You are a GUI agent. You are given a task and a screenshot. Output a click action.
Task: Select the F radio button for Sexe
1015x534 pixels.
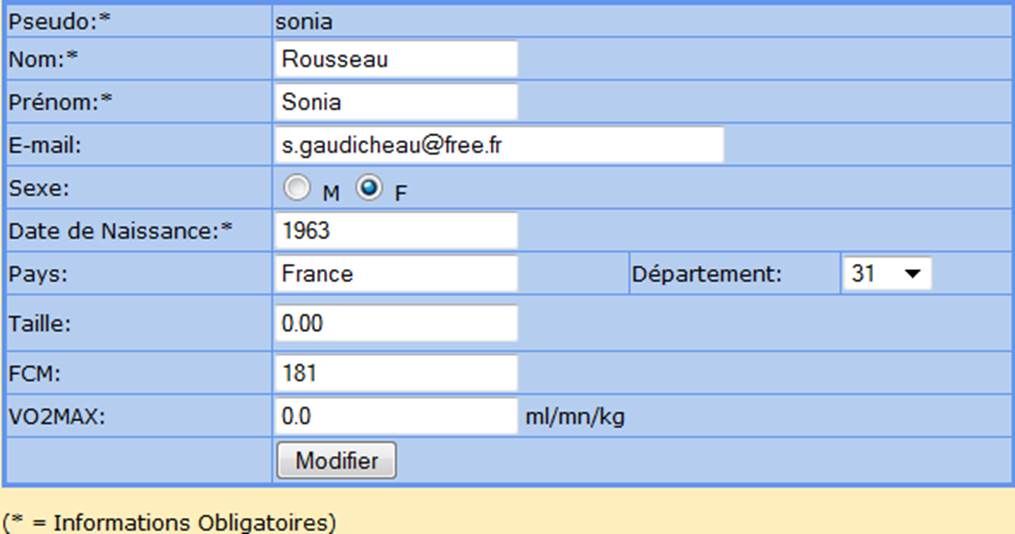[x=369, y=188]
